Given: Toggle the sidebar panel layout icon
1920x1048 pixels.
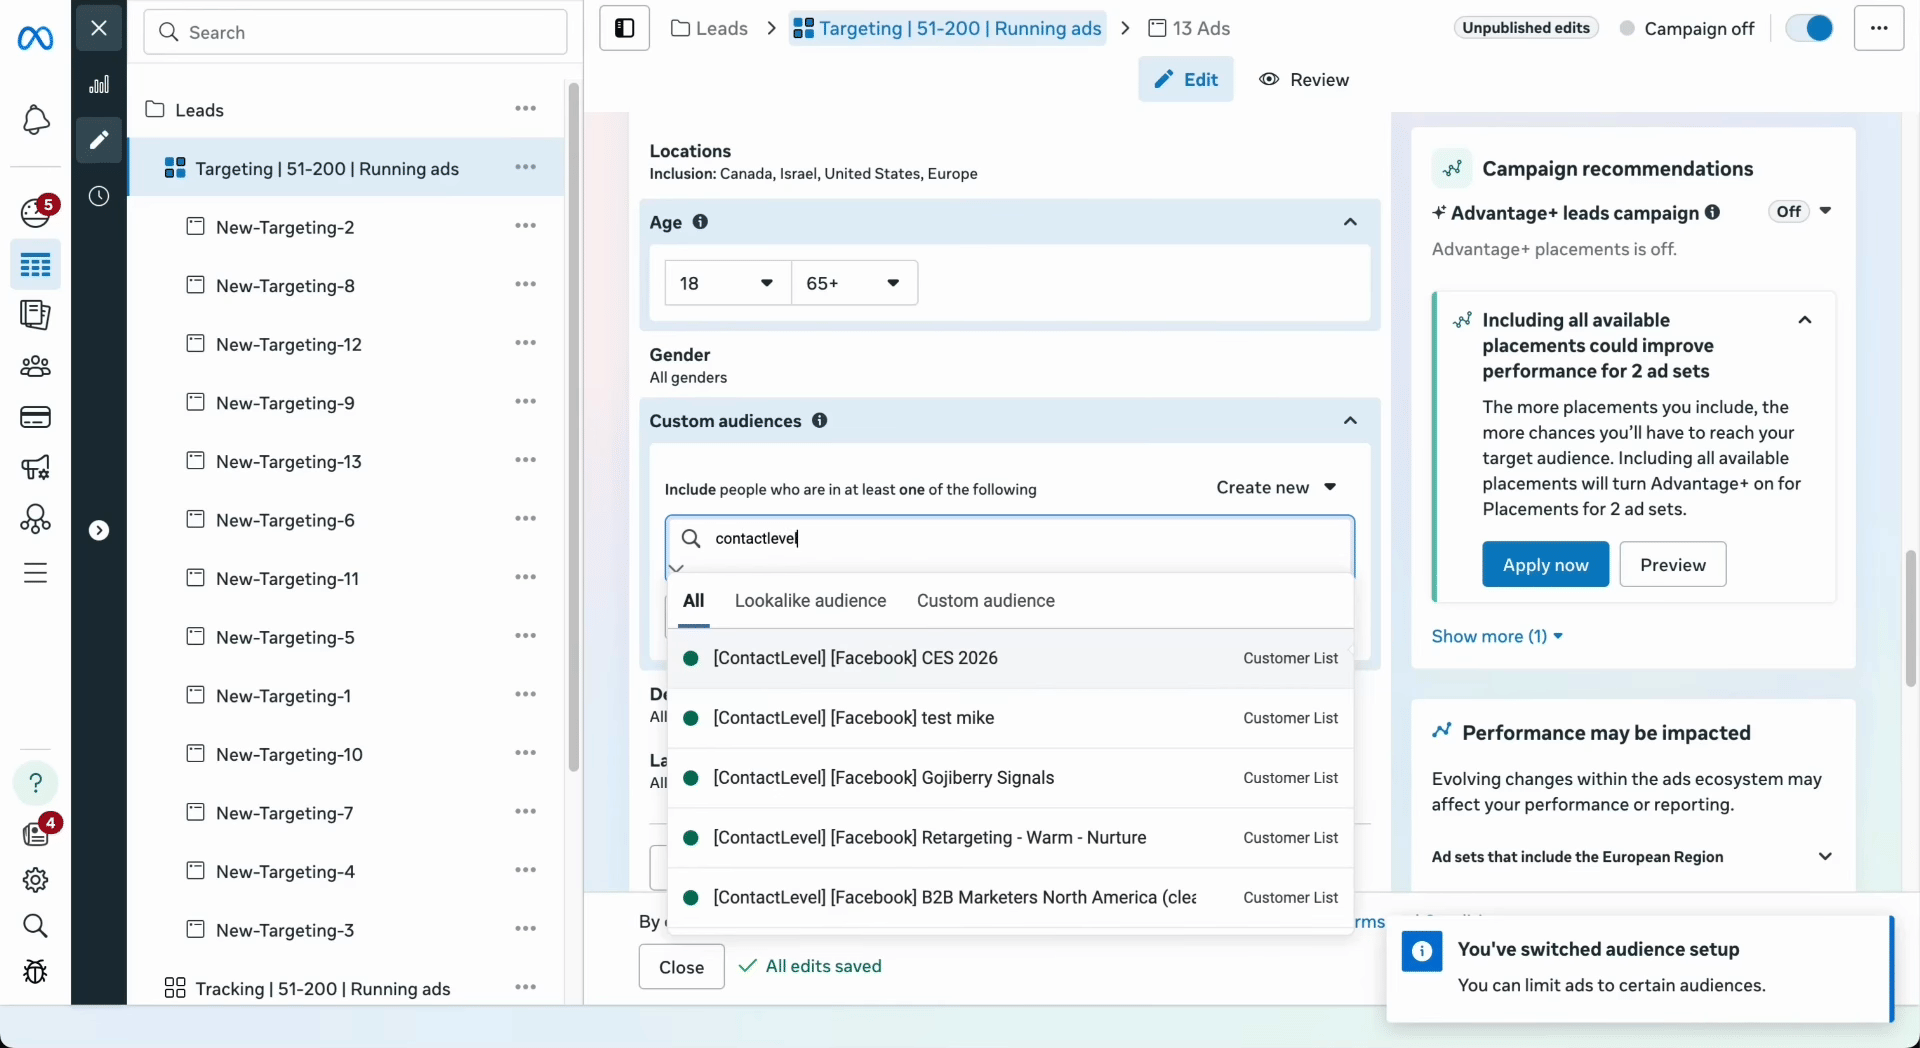Looking at the screenshot, I should pyautogui.click(x=624, y=28).
